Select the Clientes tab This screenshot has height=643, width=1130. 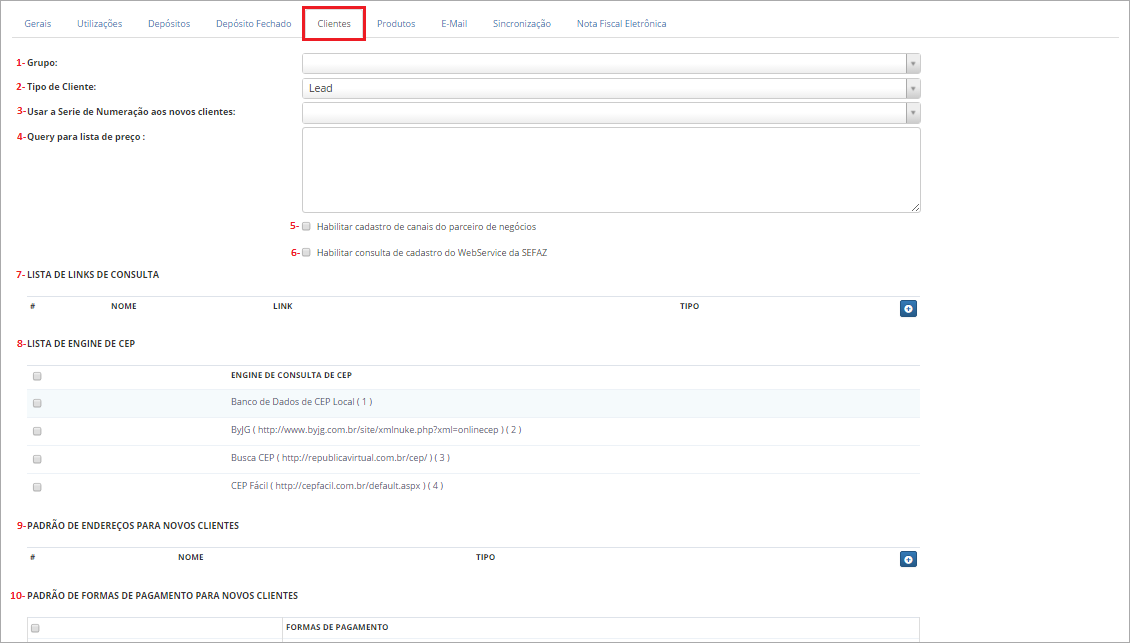pyautogui.click(x=334, y=24)
